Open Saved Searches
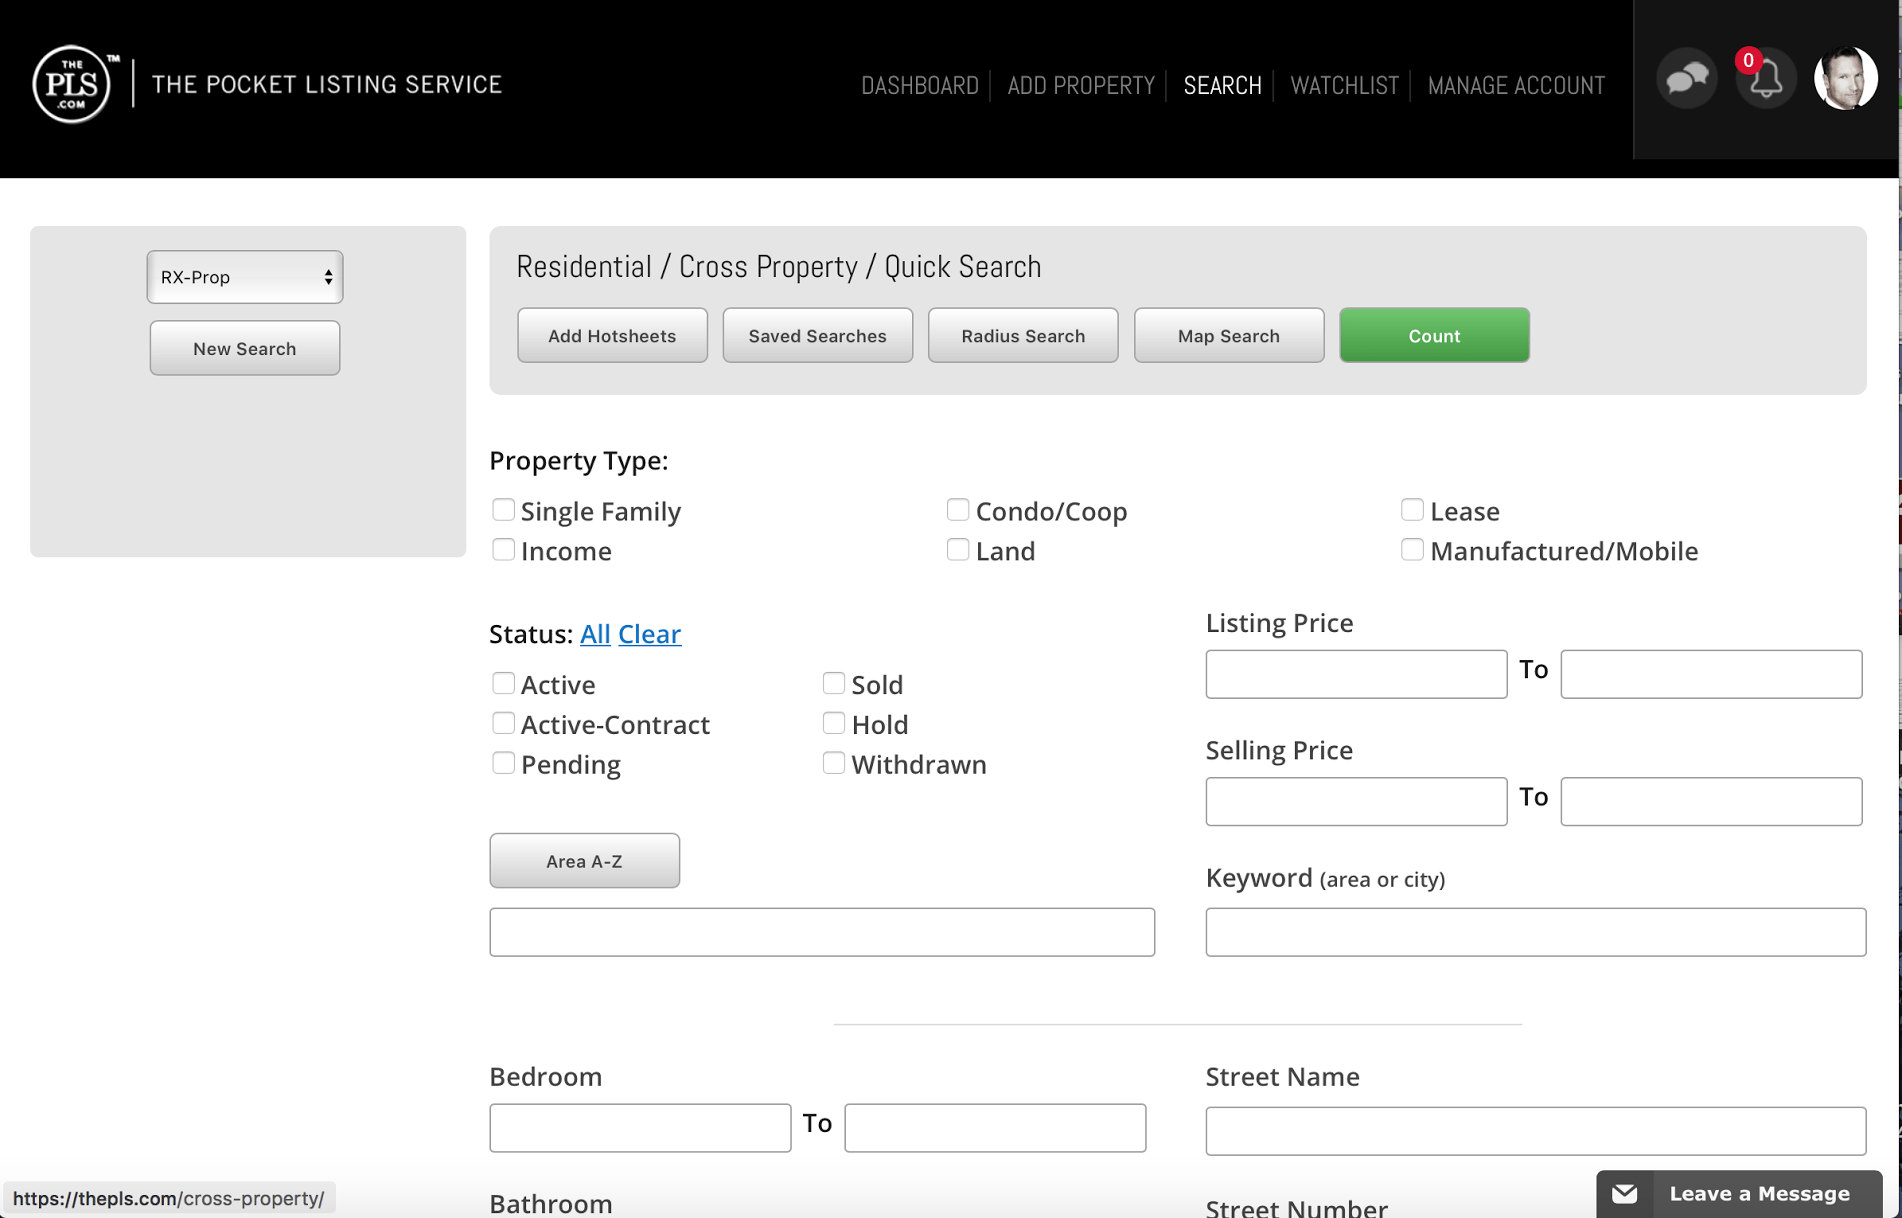Image resolution: width=1902 pixels, height=1218 pixels. click(816, 335)
